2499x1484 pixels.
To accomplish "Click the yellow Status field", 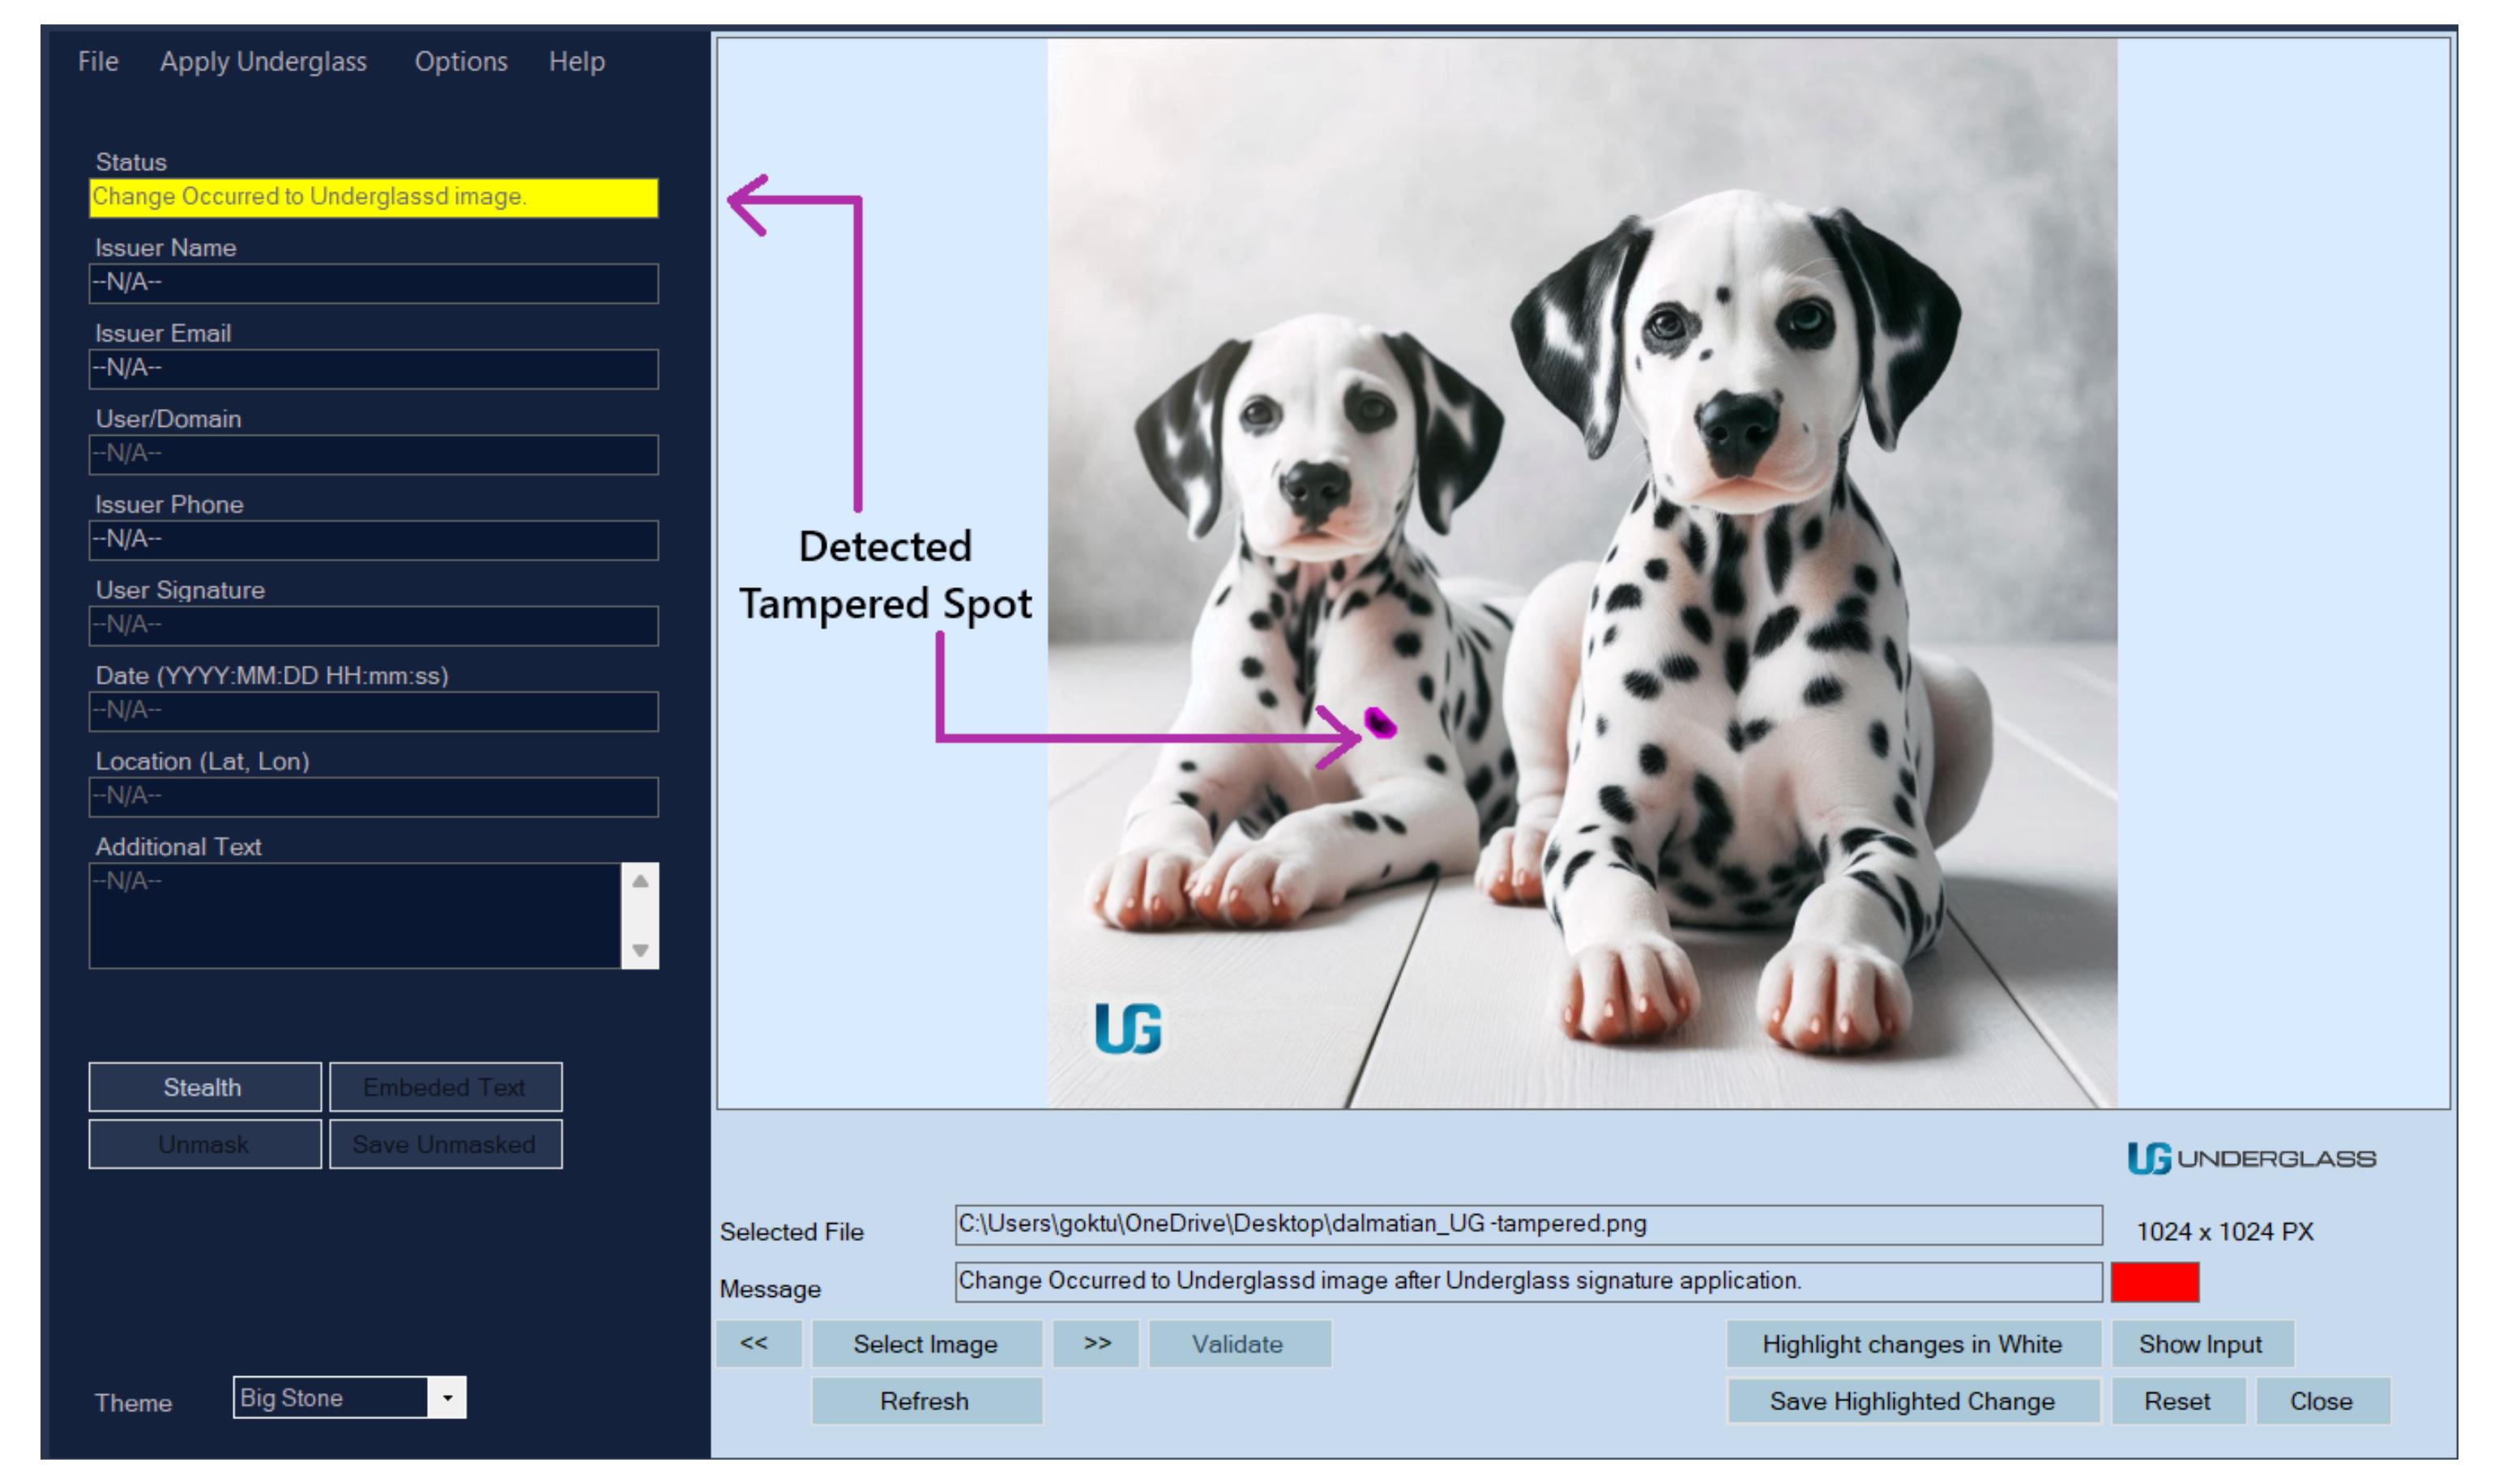I will click(x=373, y=198).
